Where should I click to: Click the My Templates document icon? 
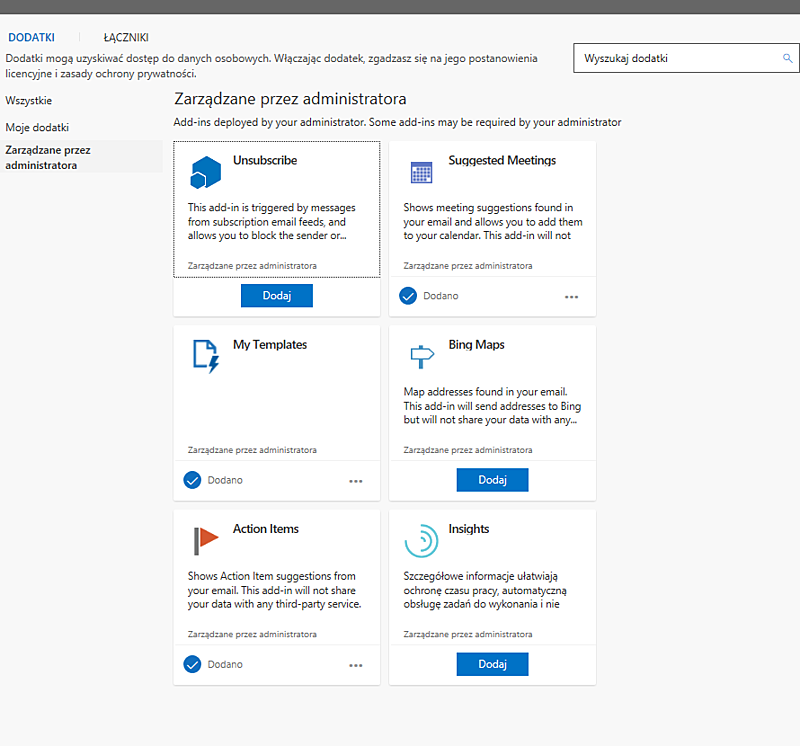pyautogui.click(x=204, y=355)
